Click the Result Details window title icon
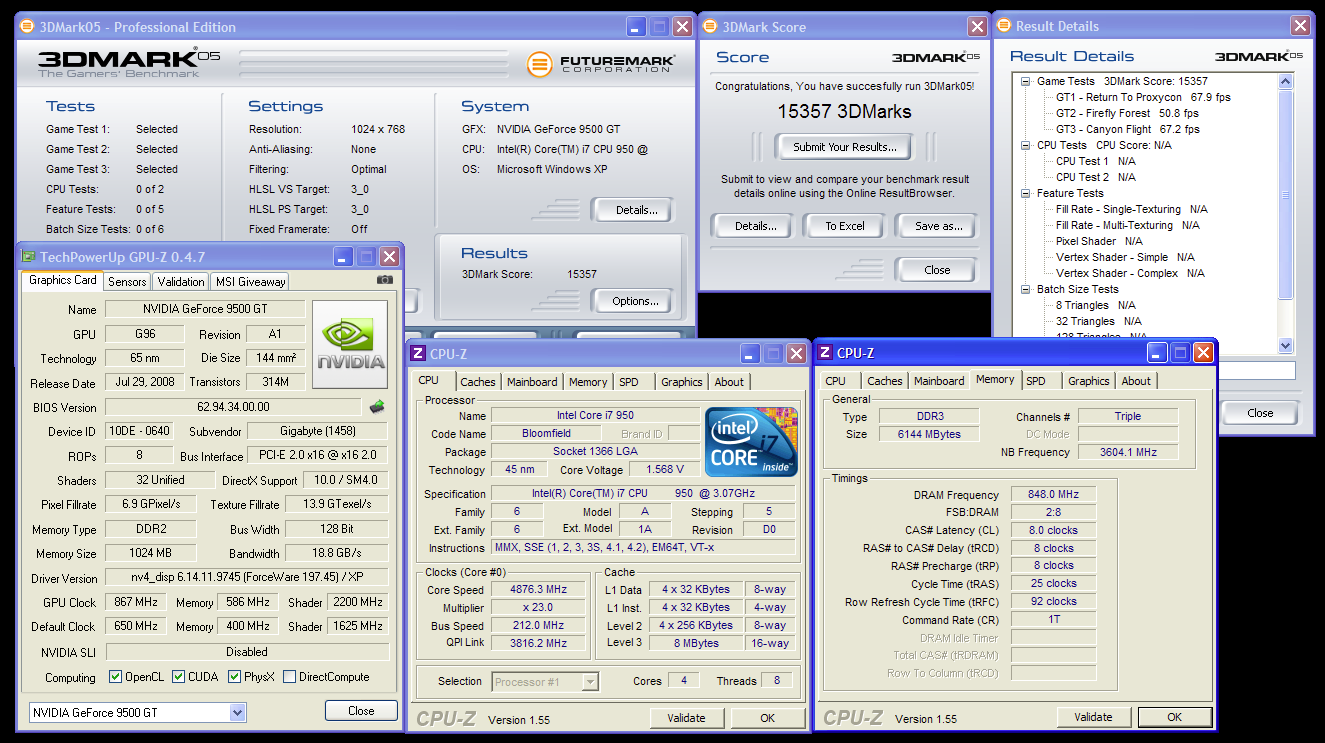The width and height of the screenshot is (1325, 743). pos(1003,26)
